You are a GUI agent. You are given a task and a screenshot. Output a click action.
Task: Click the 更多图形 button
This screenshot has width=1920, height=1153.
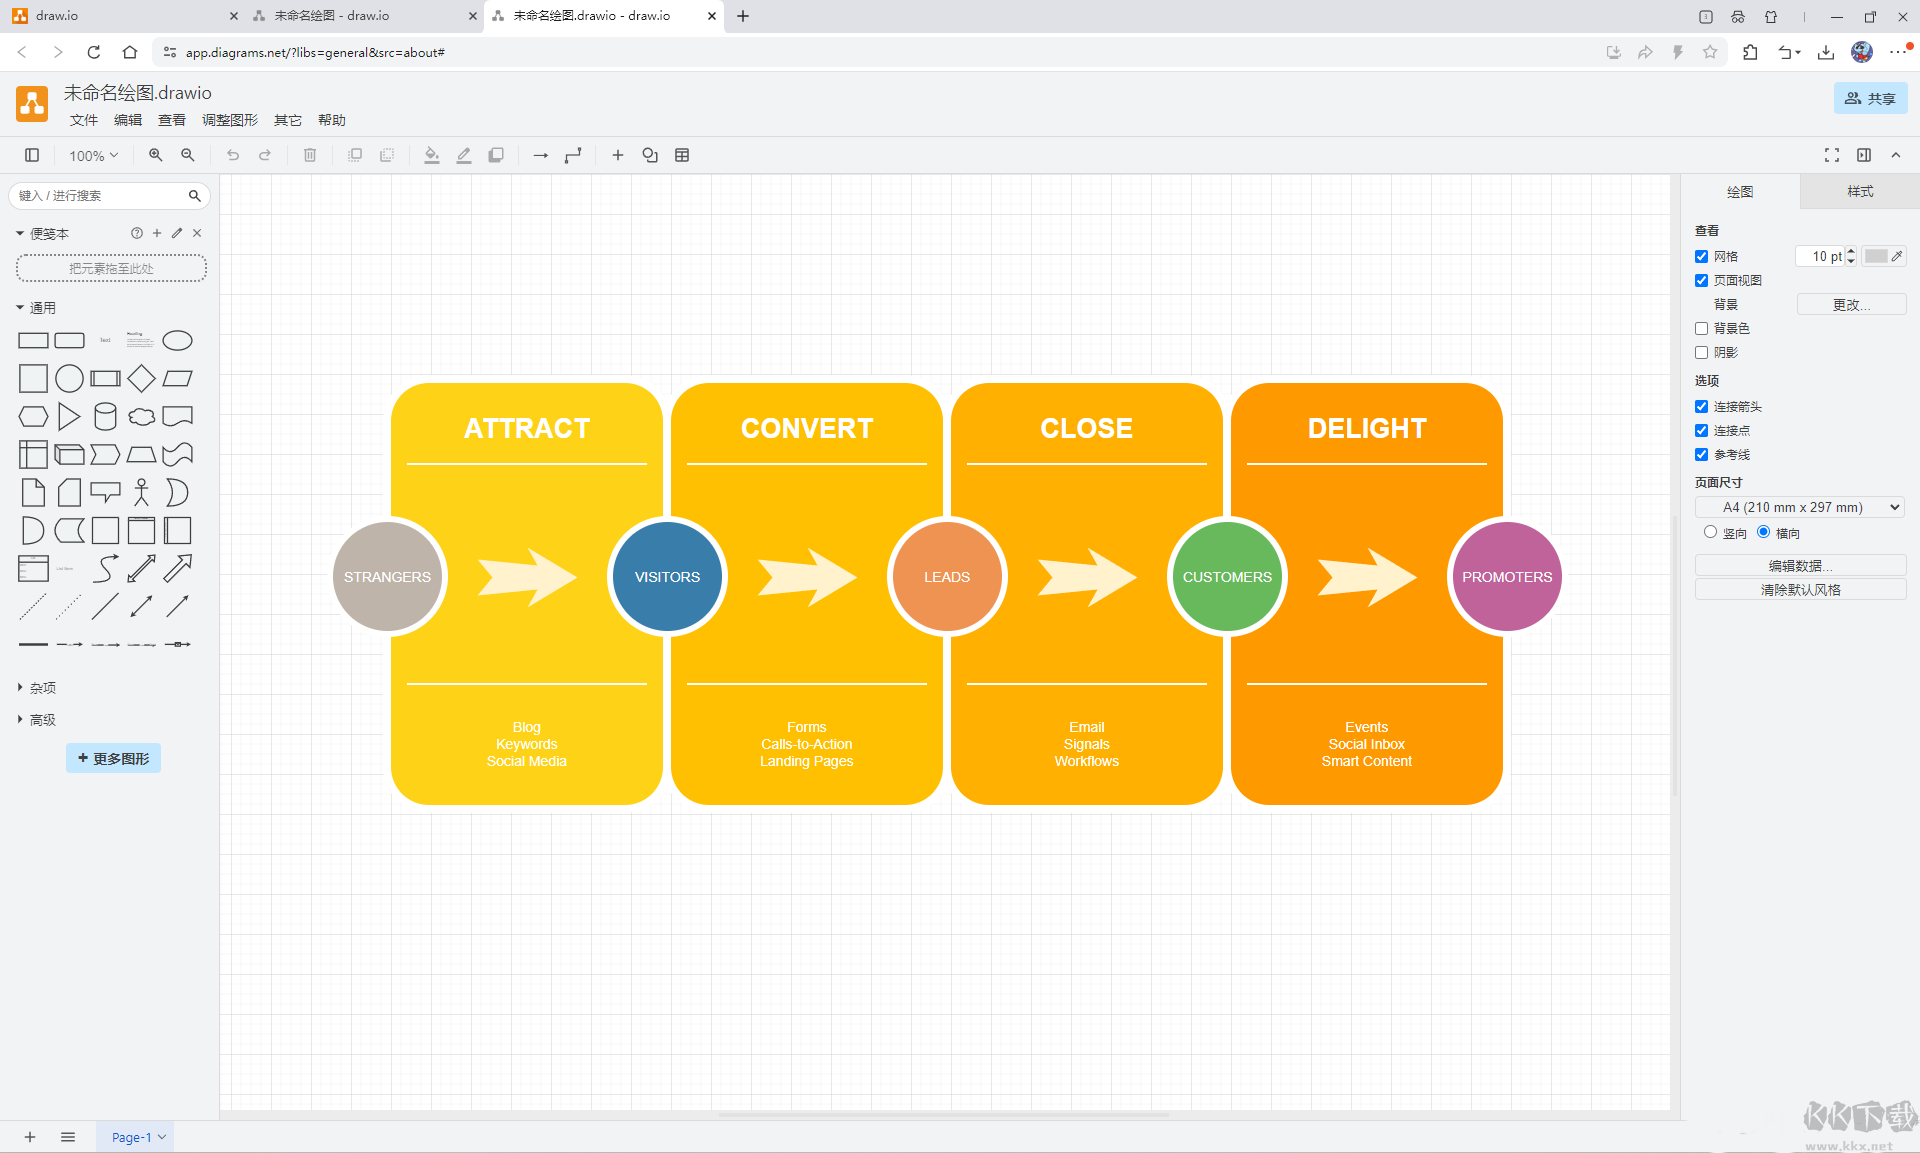click(113, 758)
